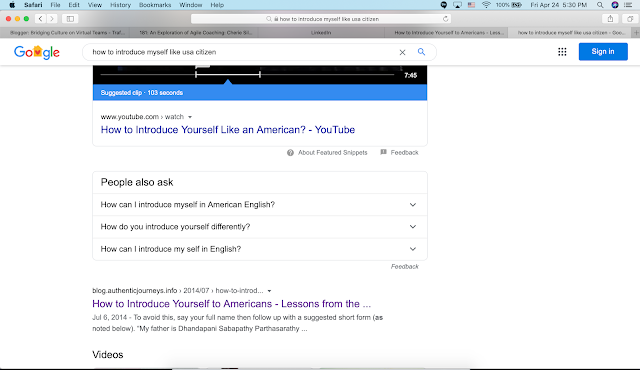Click the battery status indicator

(x=509, y=5)
